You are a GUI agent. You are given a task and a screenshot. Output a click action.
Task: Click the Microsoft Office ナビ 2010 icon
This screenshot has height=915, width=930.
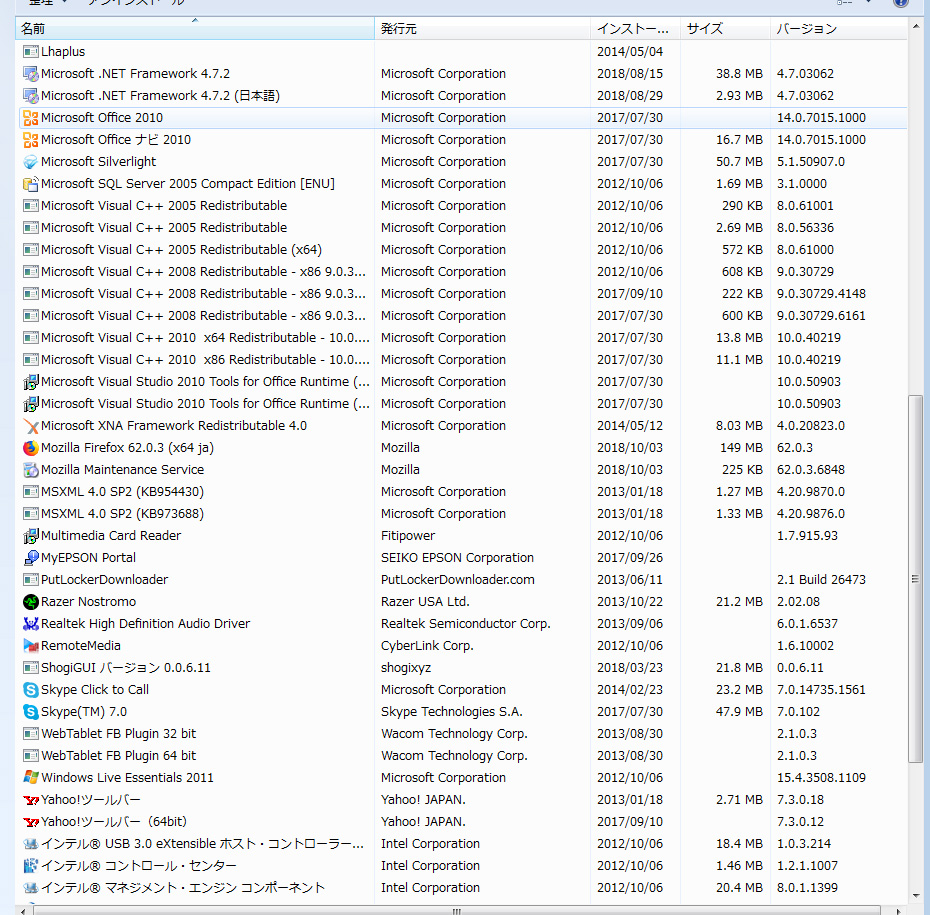click(x=30, y=139)
